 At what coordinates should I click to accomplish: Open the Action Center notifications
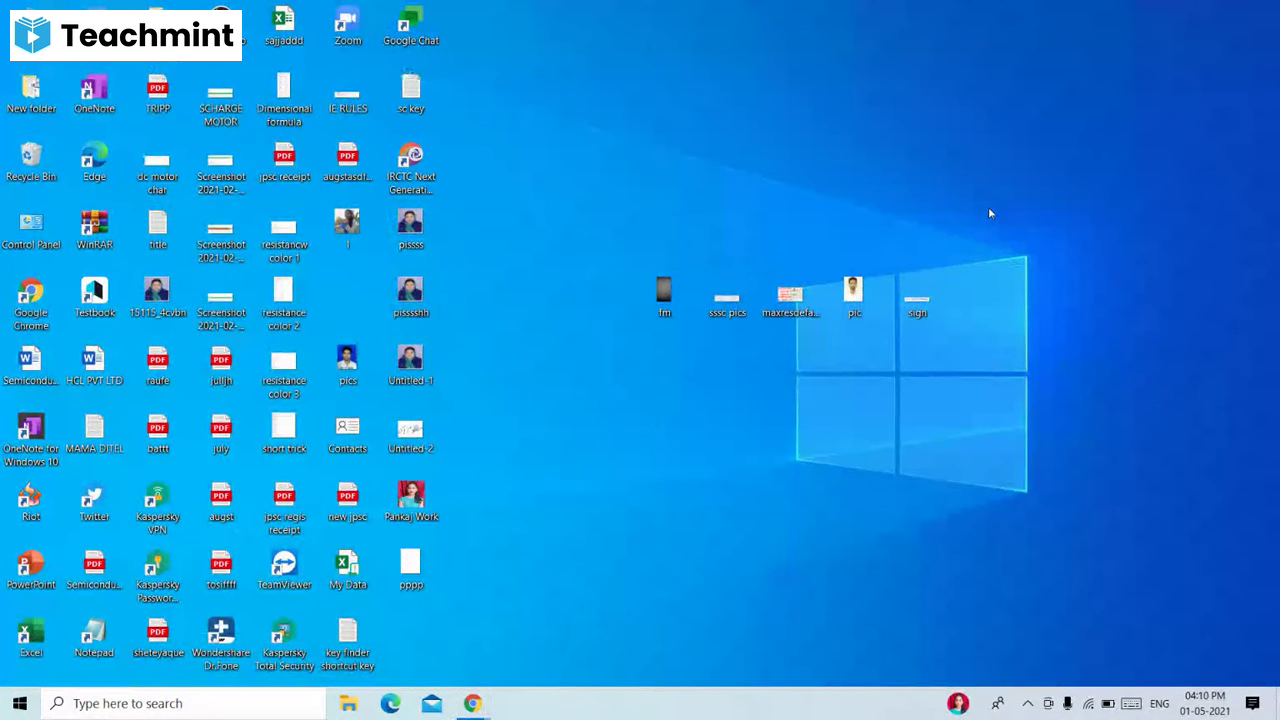pos(1252,703)
